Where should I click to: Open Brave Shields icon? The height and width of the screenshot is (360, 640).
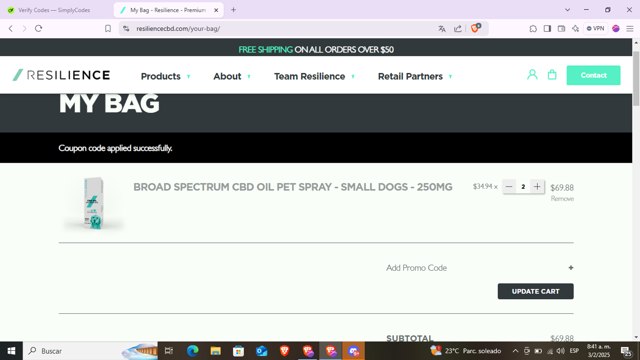[476, 28]
